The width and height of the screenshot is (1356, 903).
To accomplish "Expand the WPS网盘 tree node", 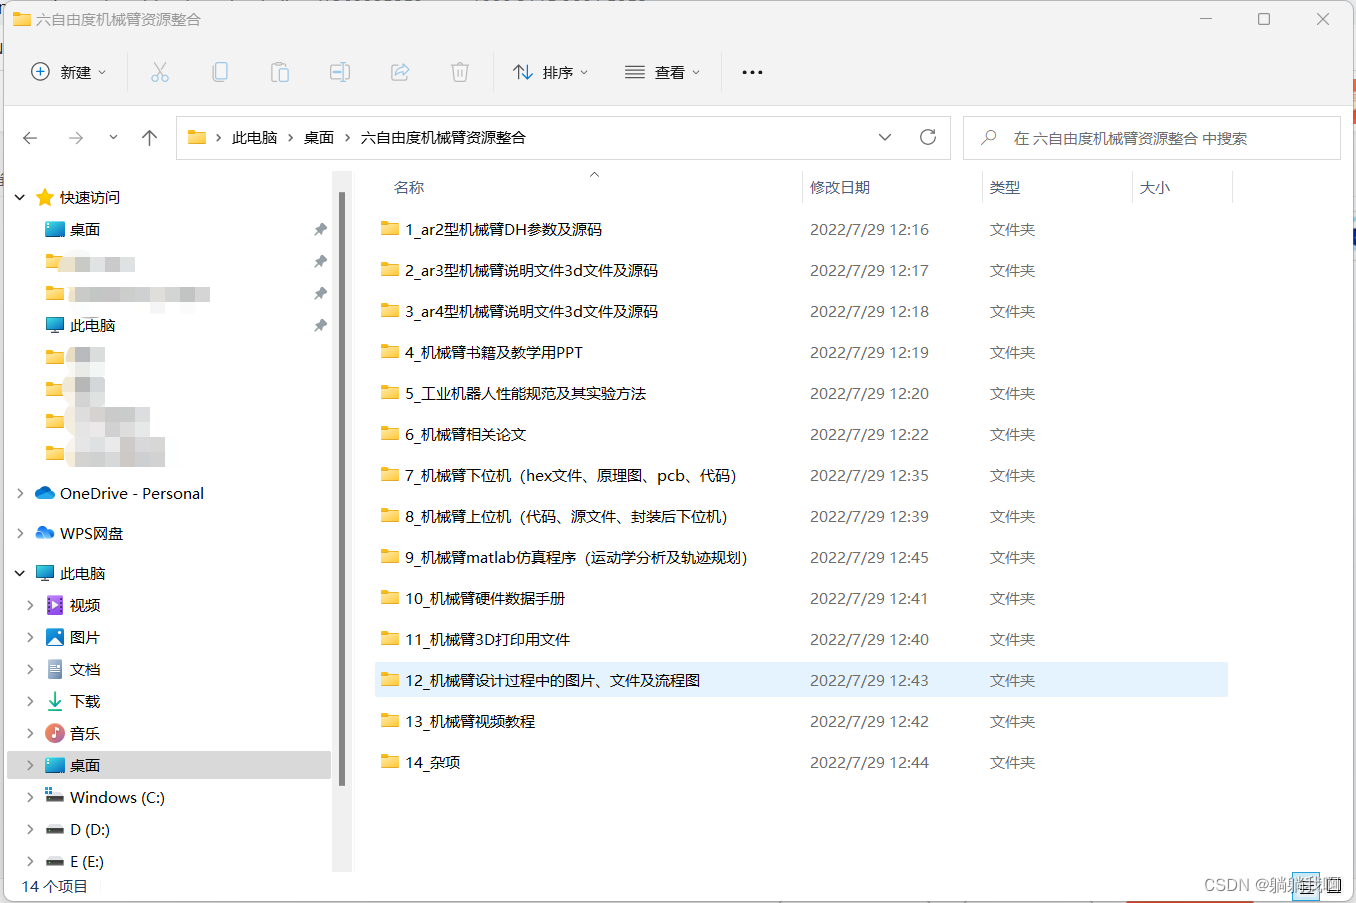I will [20, 533].
